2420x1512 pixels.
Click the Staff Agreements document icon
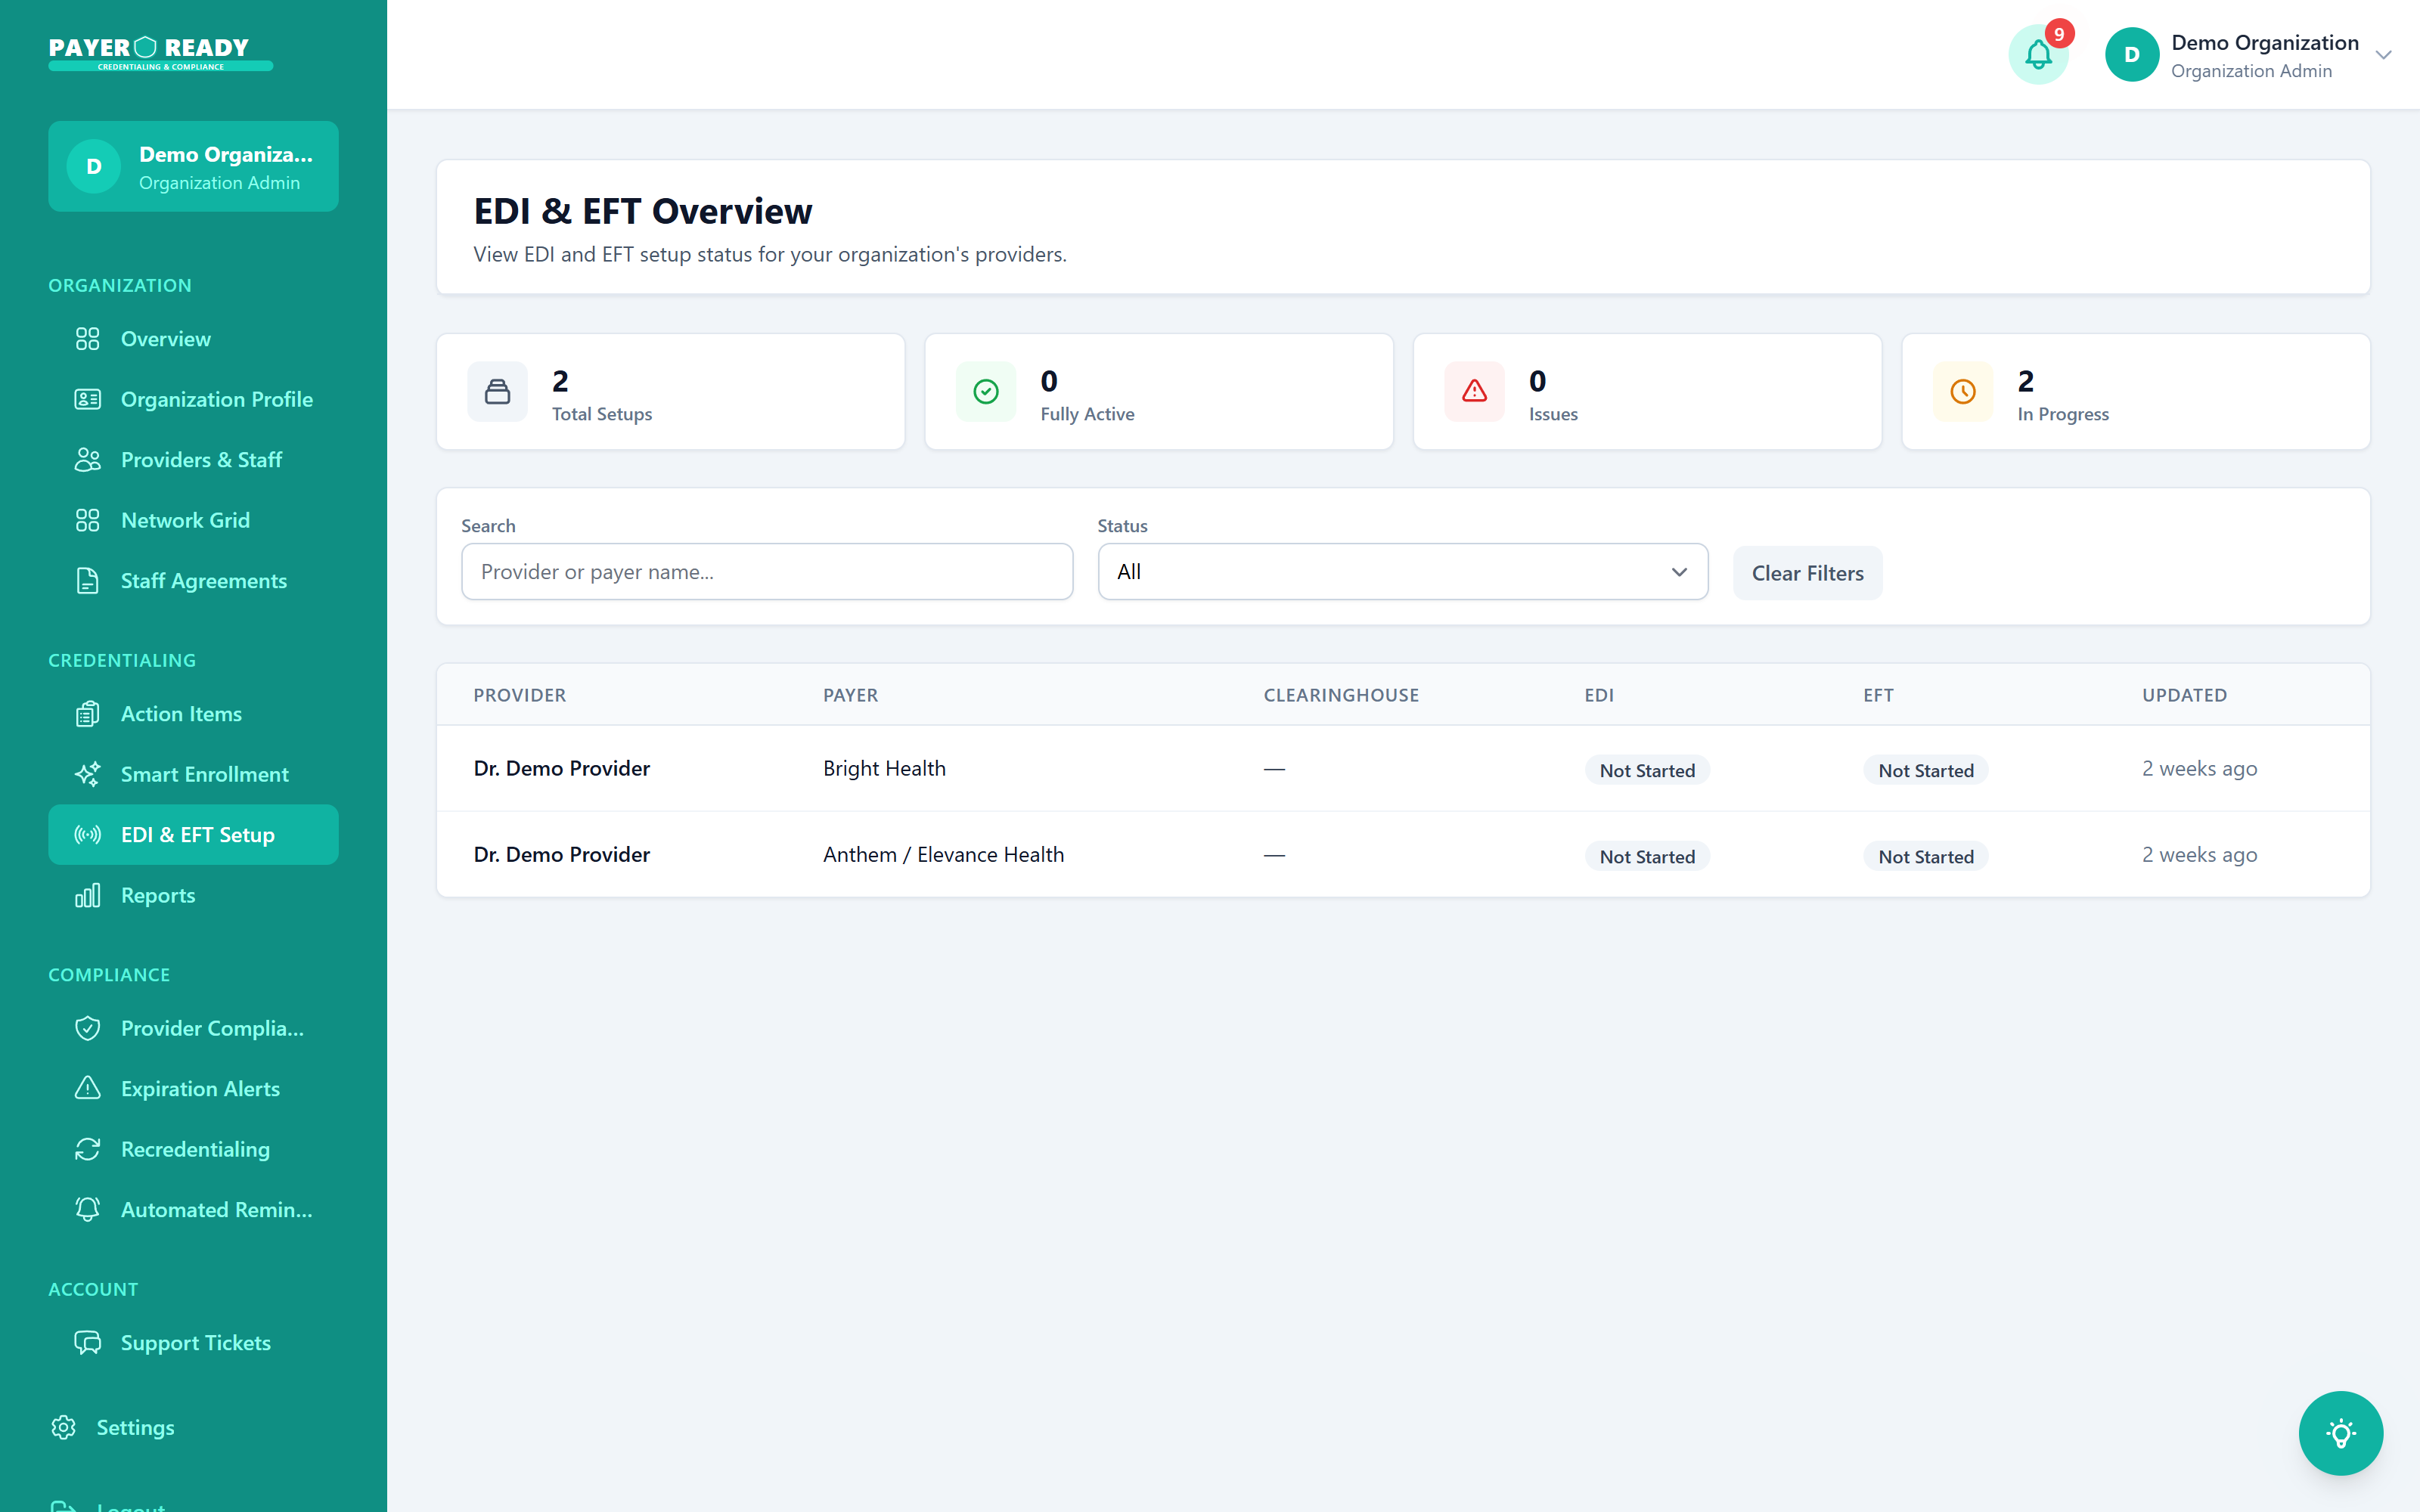tap(88, 581)
